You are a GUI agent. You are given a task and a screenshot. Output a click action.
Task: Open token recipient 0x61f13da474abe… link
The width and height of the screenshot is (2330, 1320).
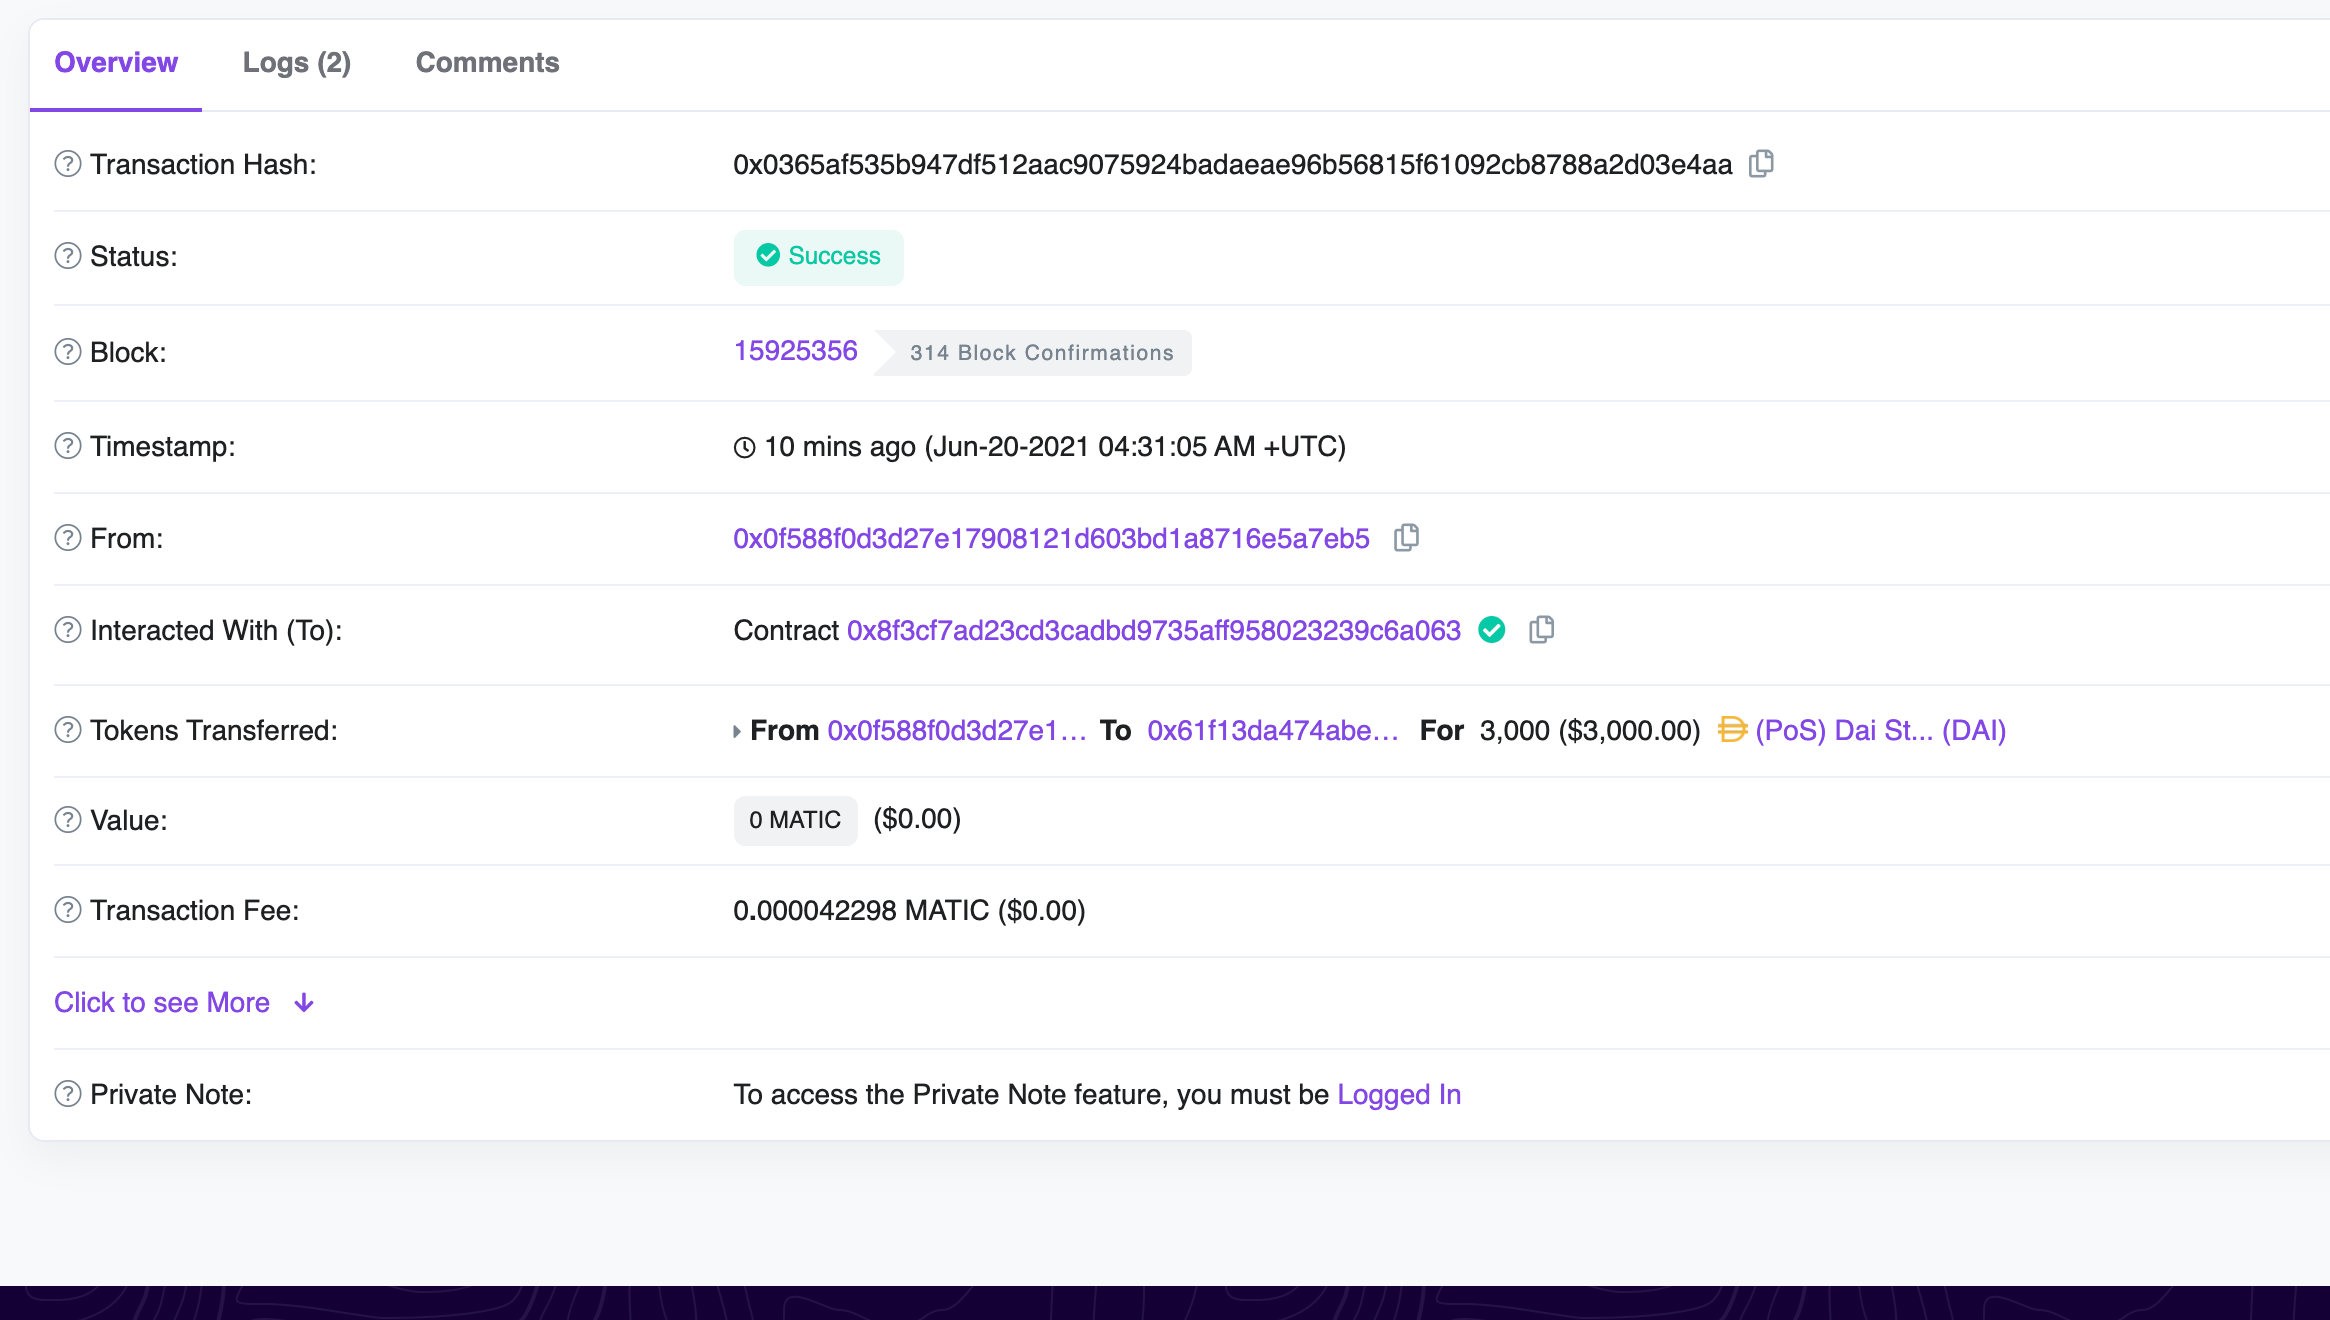1273,730
